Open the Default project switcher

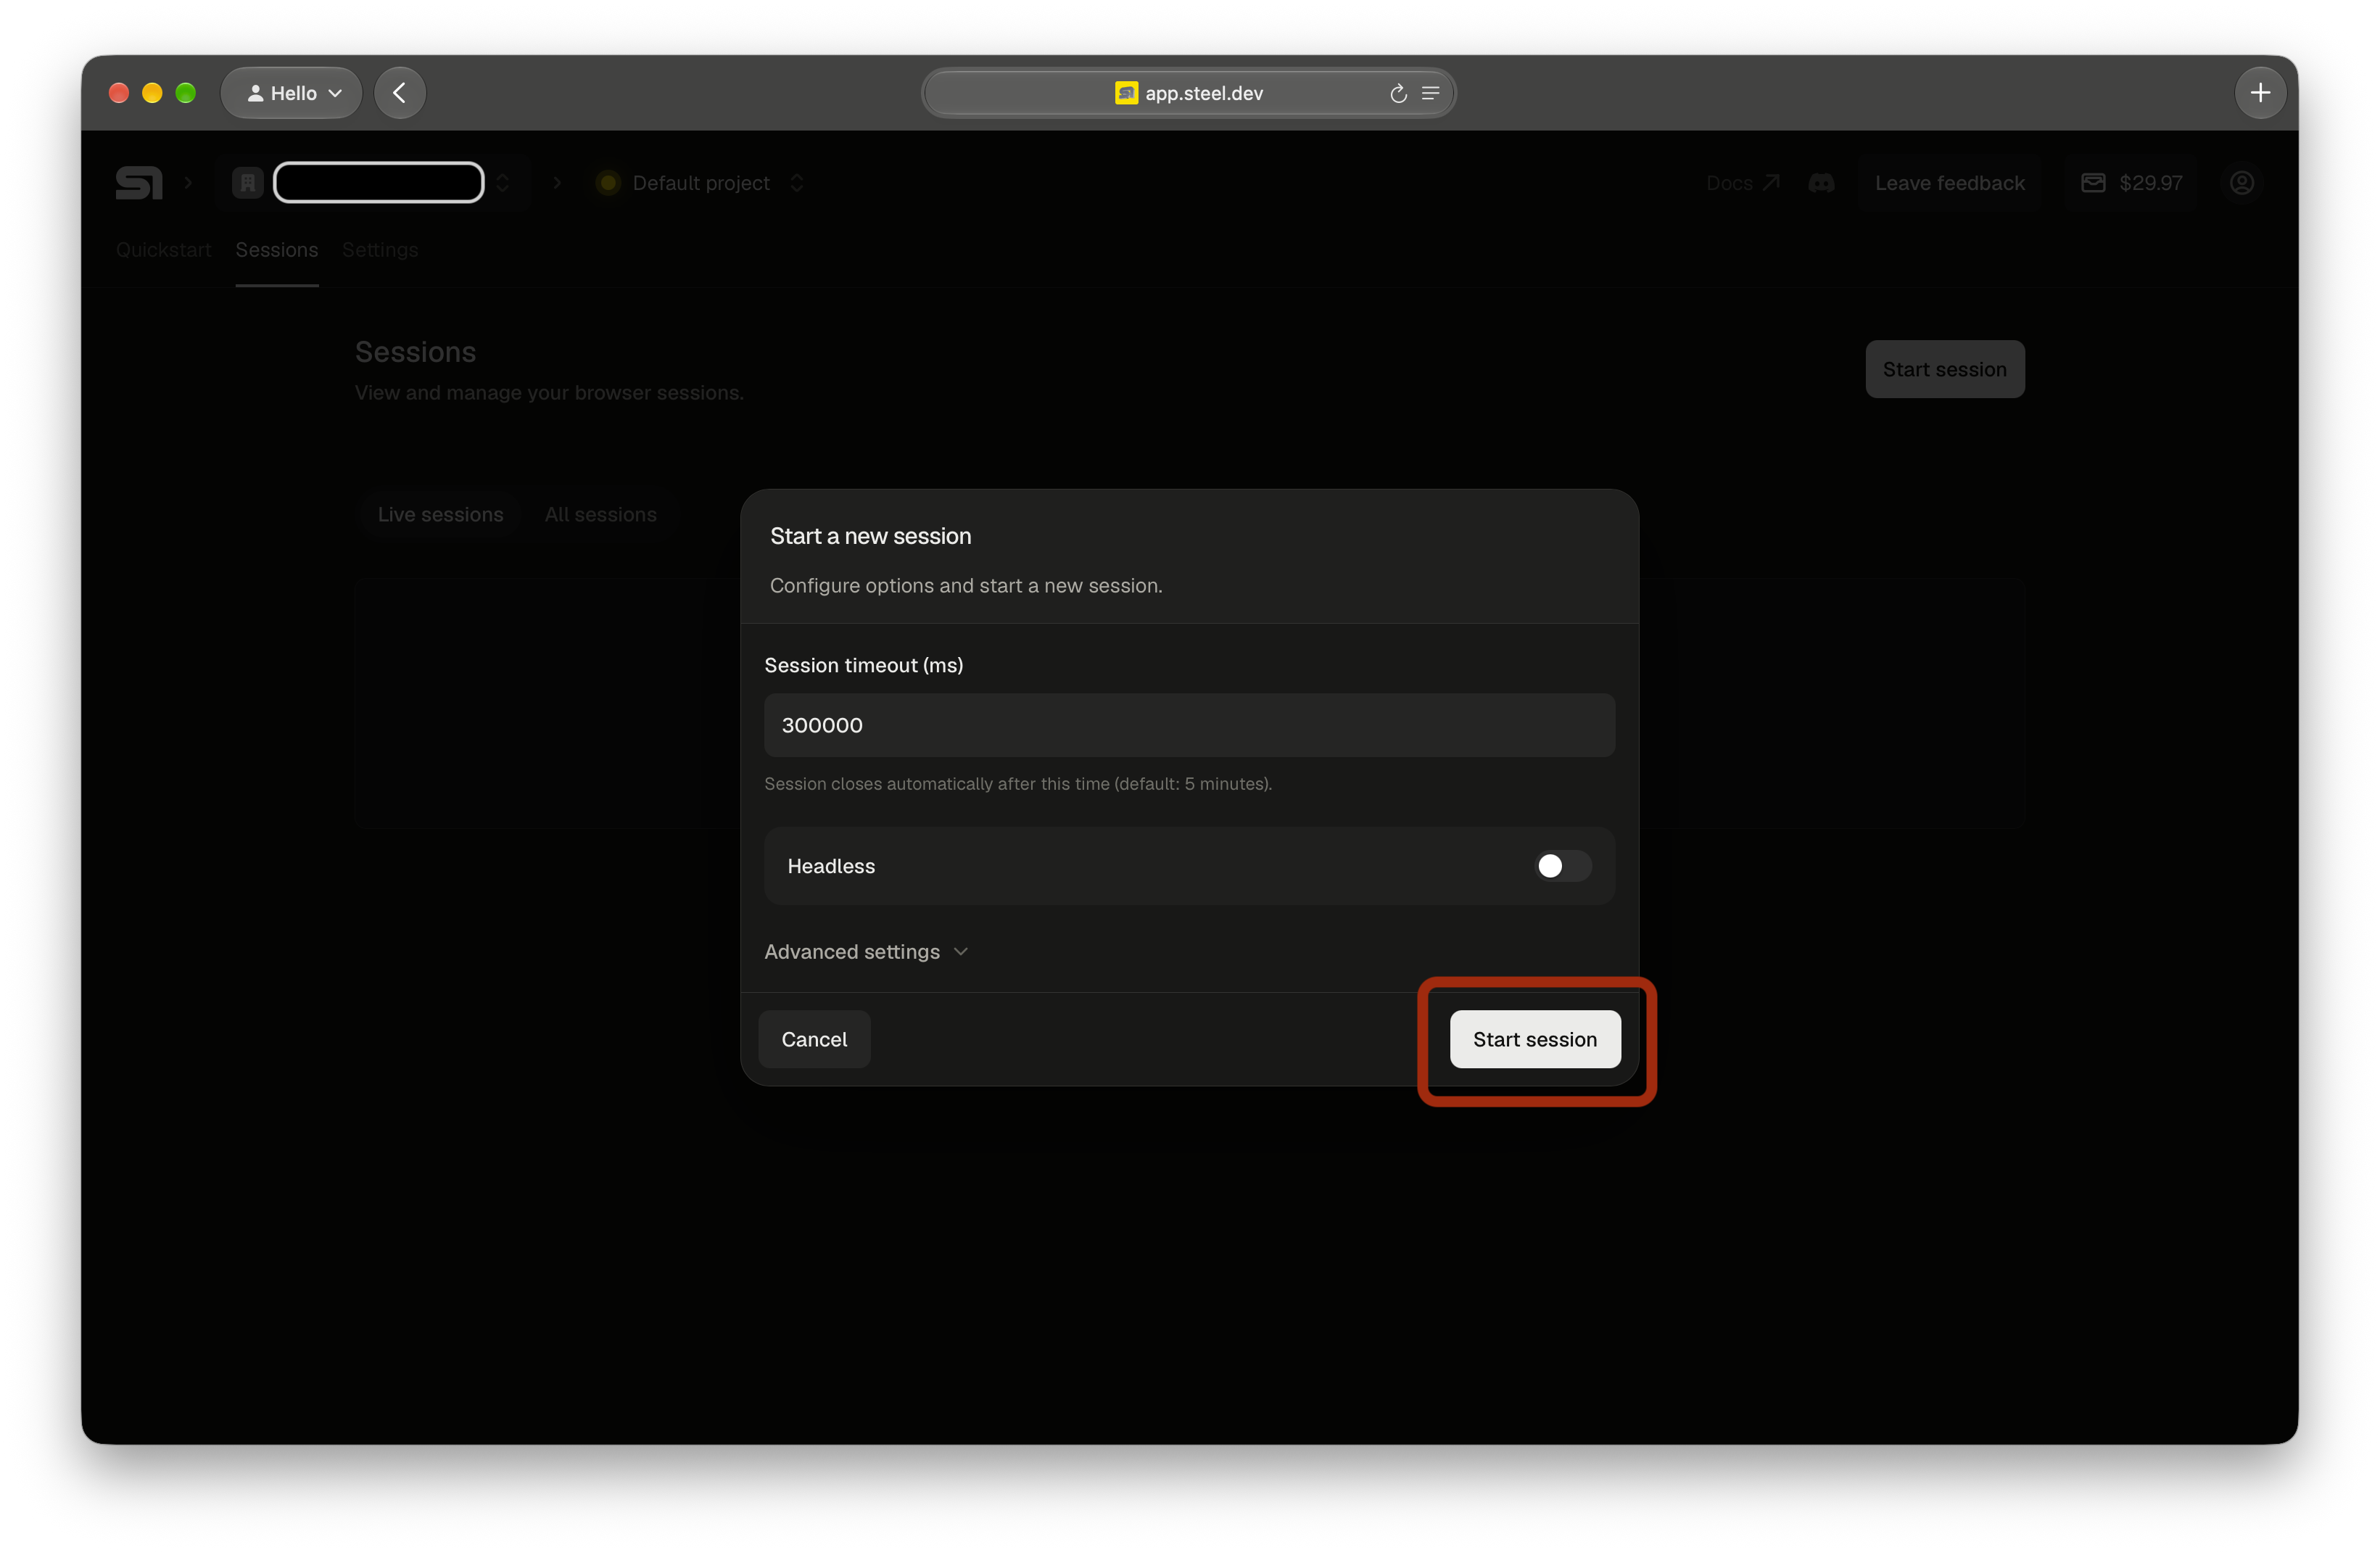pyautogui.click(x=700, y=183)
